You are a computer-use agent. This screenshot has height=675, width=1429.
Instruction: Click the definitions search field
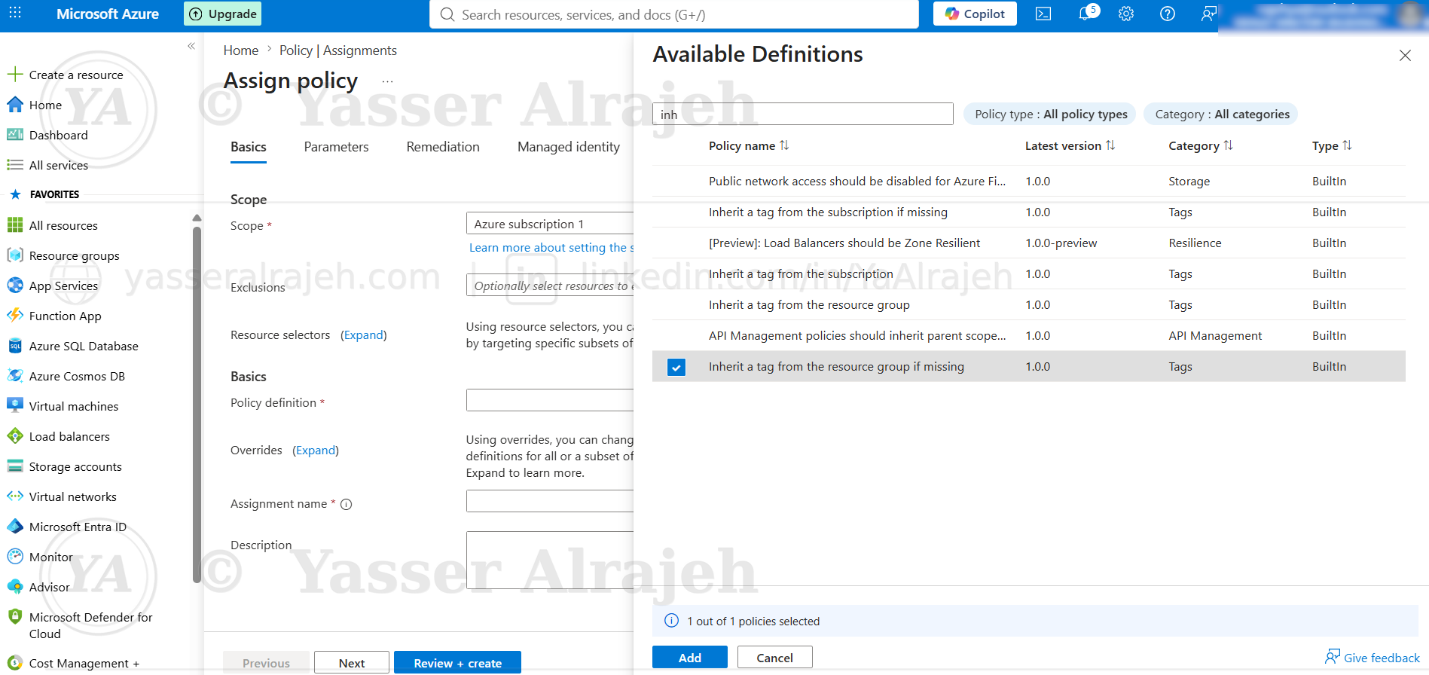click(803, 114)
